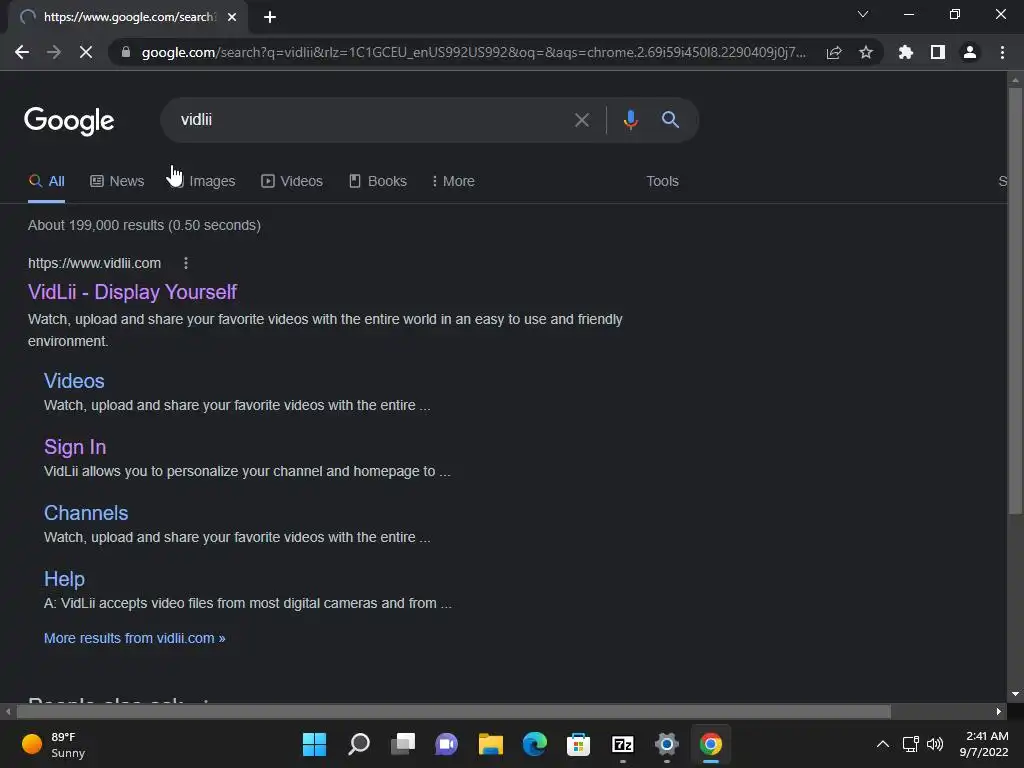Image resolution: width=1024 pixels, height=768 pixels.
Task: Expand the More search categories menu
Action: tap(453, 181)
